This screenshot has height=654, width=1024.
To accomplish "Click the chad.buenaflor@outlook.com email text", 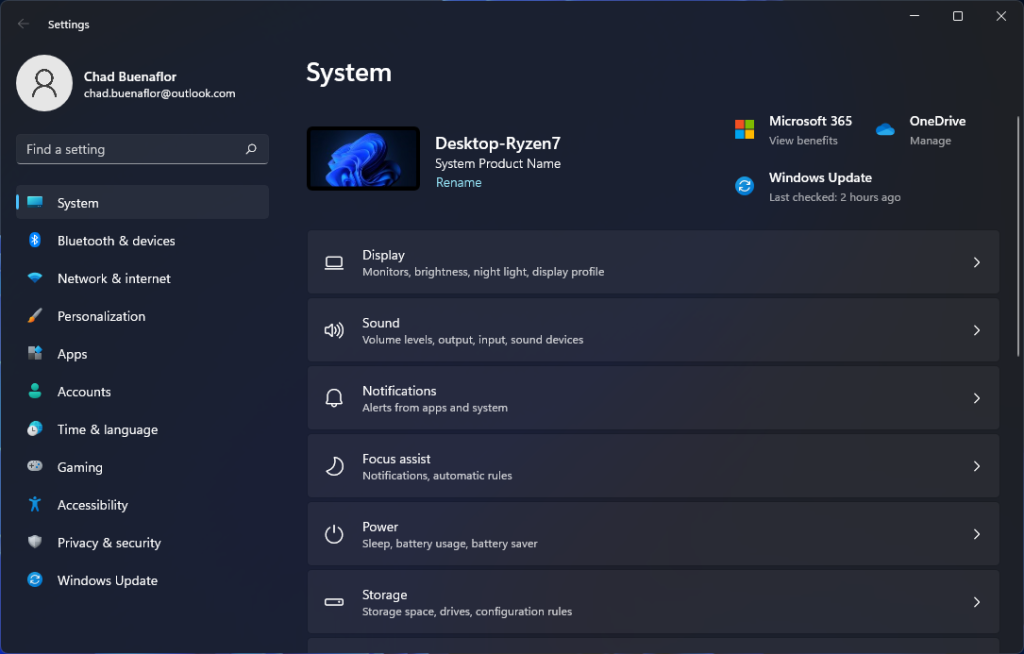I will (x=159, y=93).
